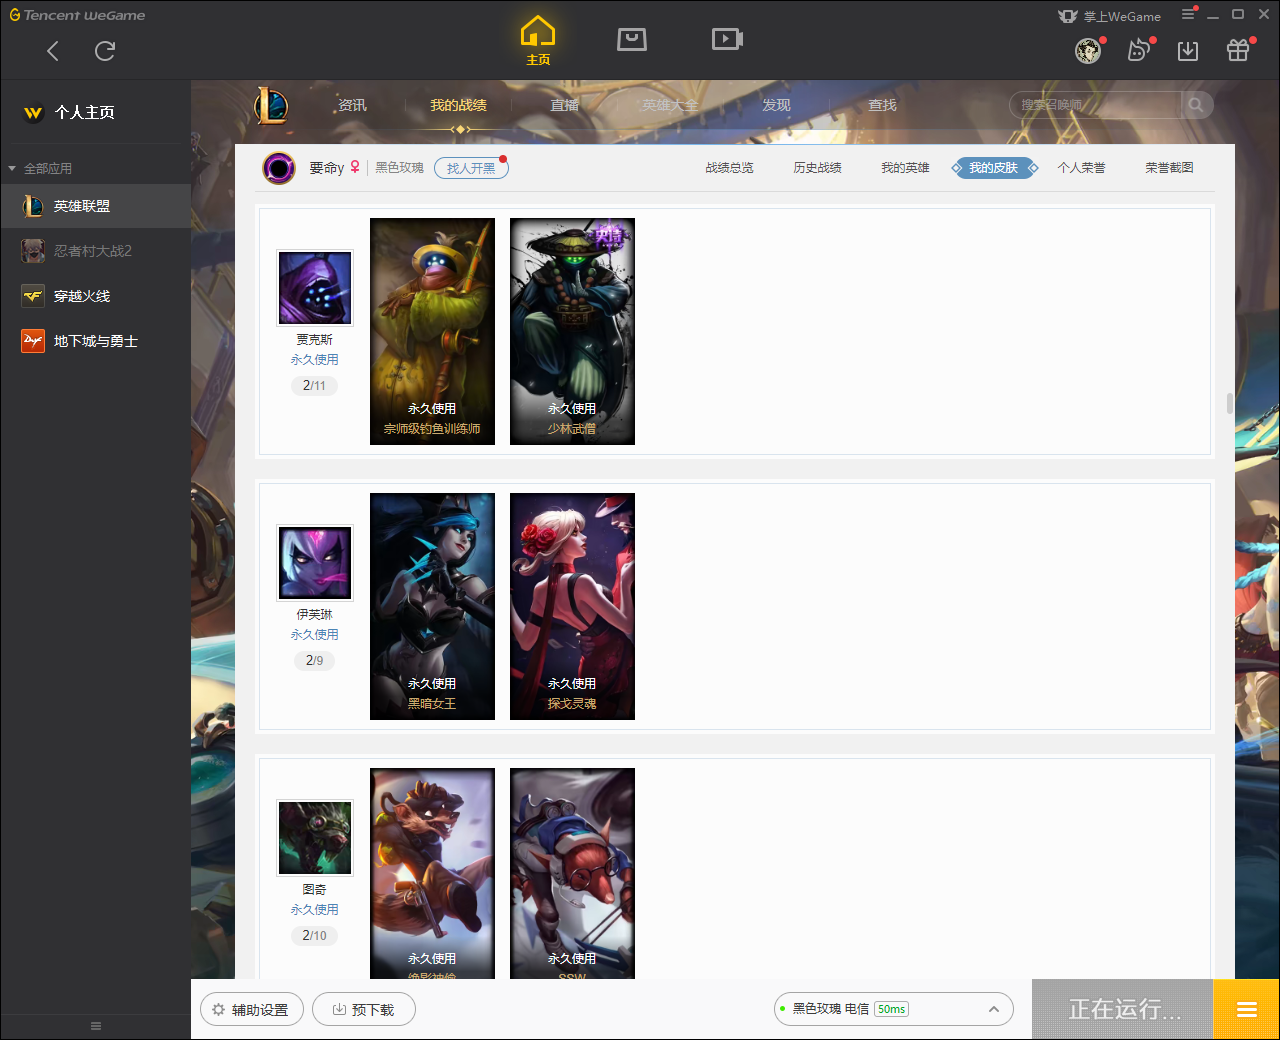Click the 黑色玫瑰 server label near name
The image size is (1280, 1040).
coord(400,168)
